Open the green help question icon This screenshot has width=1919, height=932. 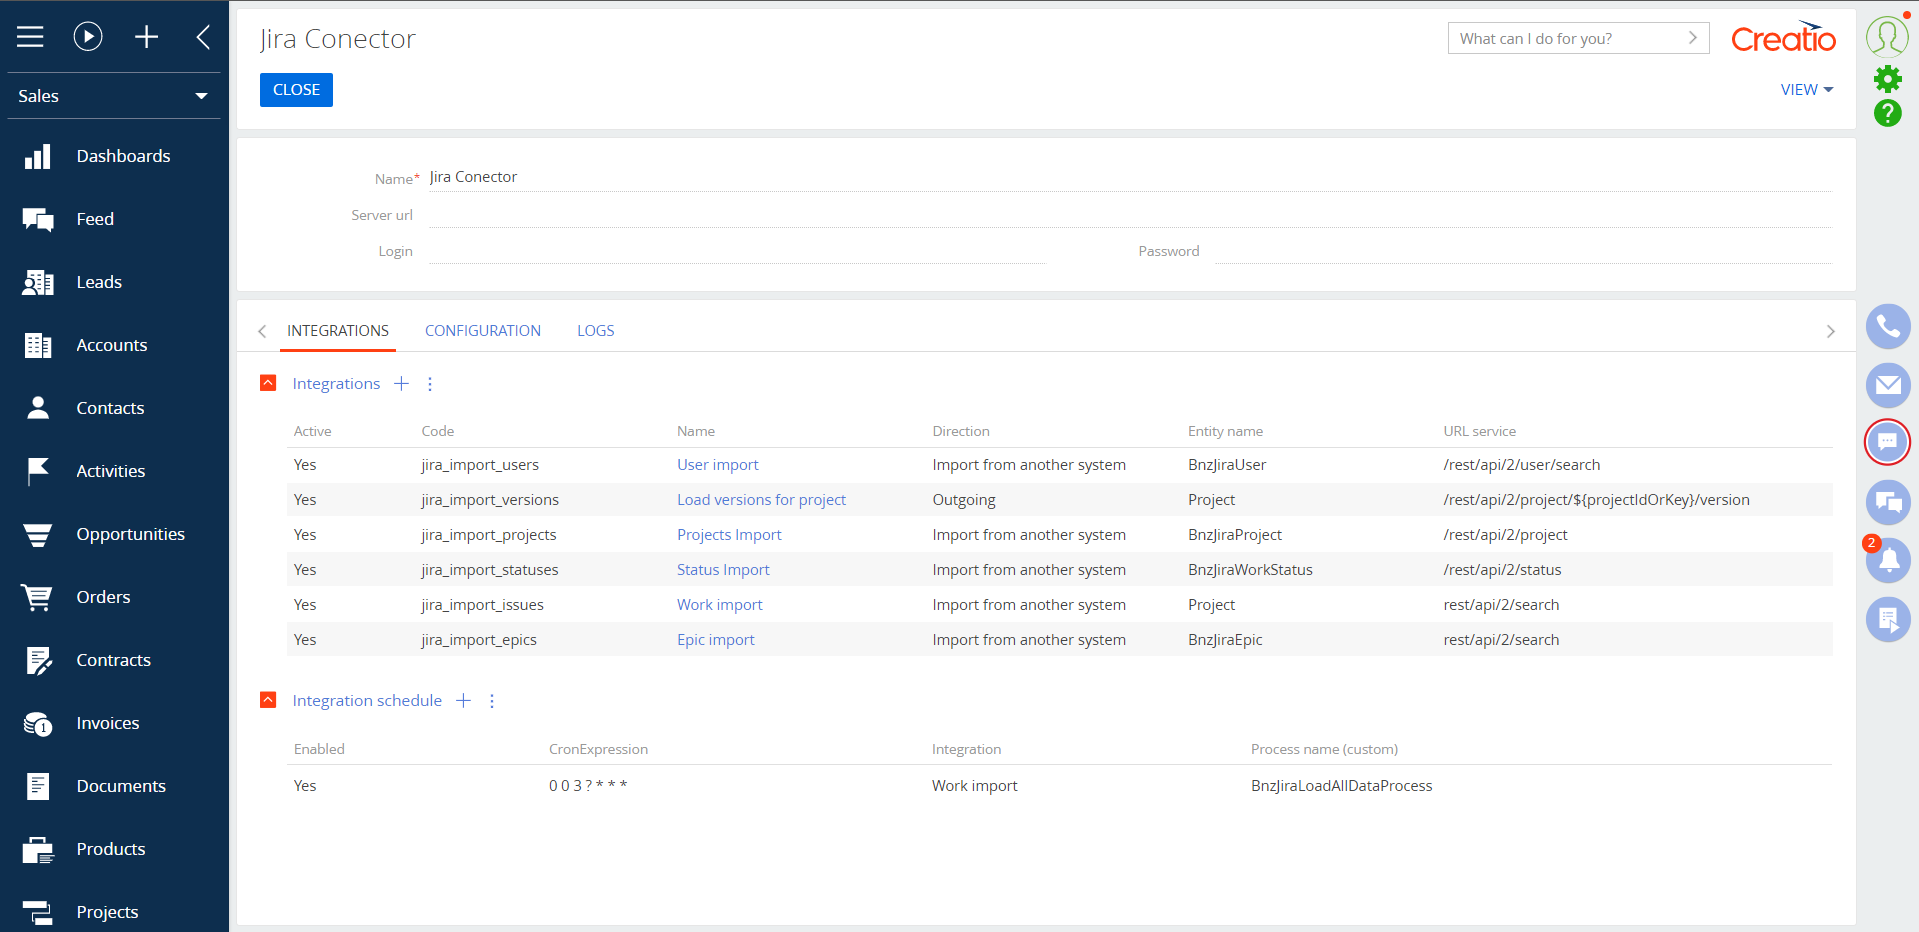tap(1887, 113)
